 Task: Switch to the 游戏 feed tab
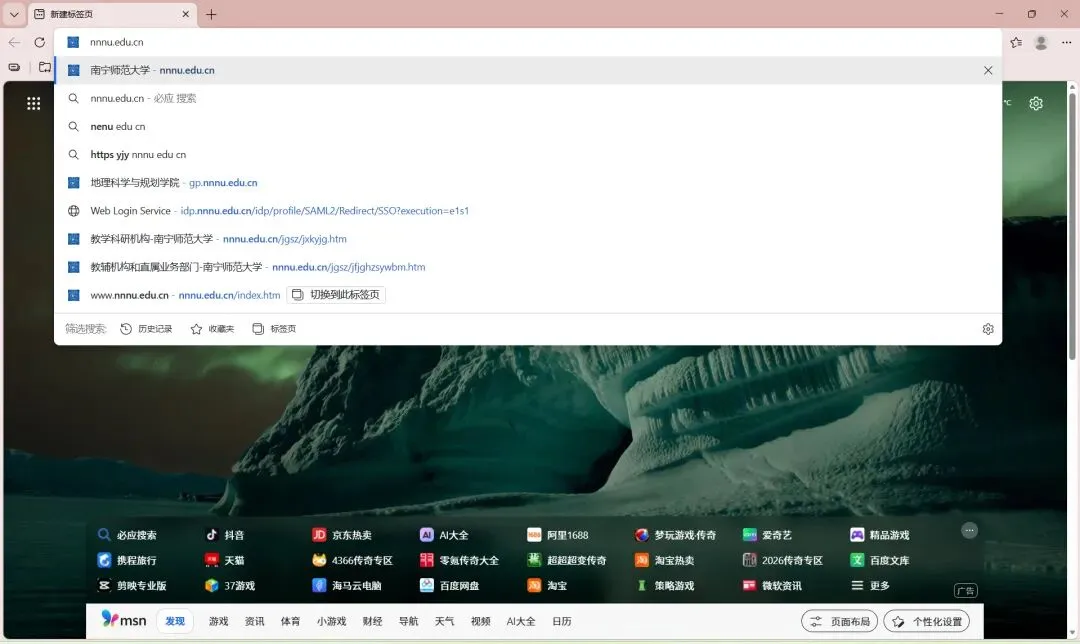(218, 621)
